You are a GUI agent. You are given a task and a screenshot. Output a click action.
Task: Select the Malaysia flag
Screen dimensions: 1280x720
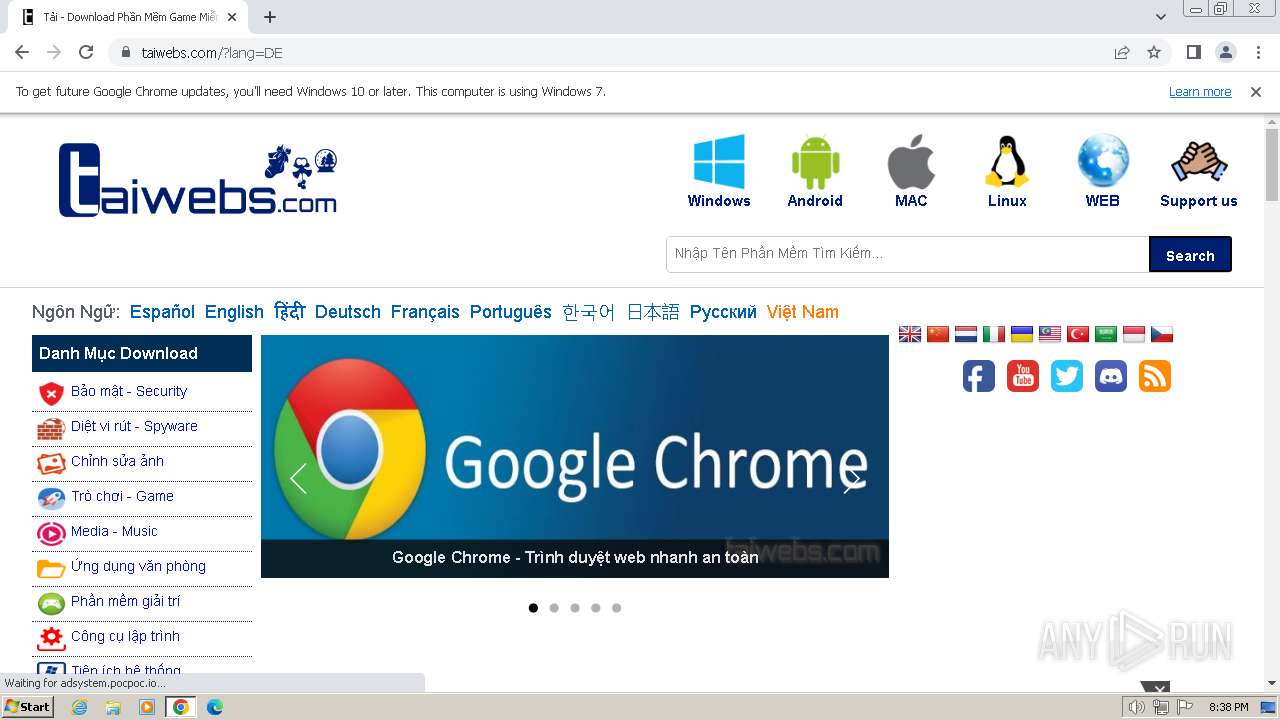pos(1050,334)
